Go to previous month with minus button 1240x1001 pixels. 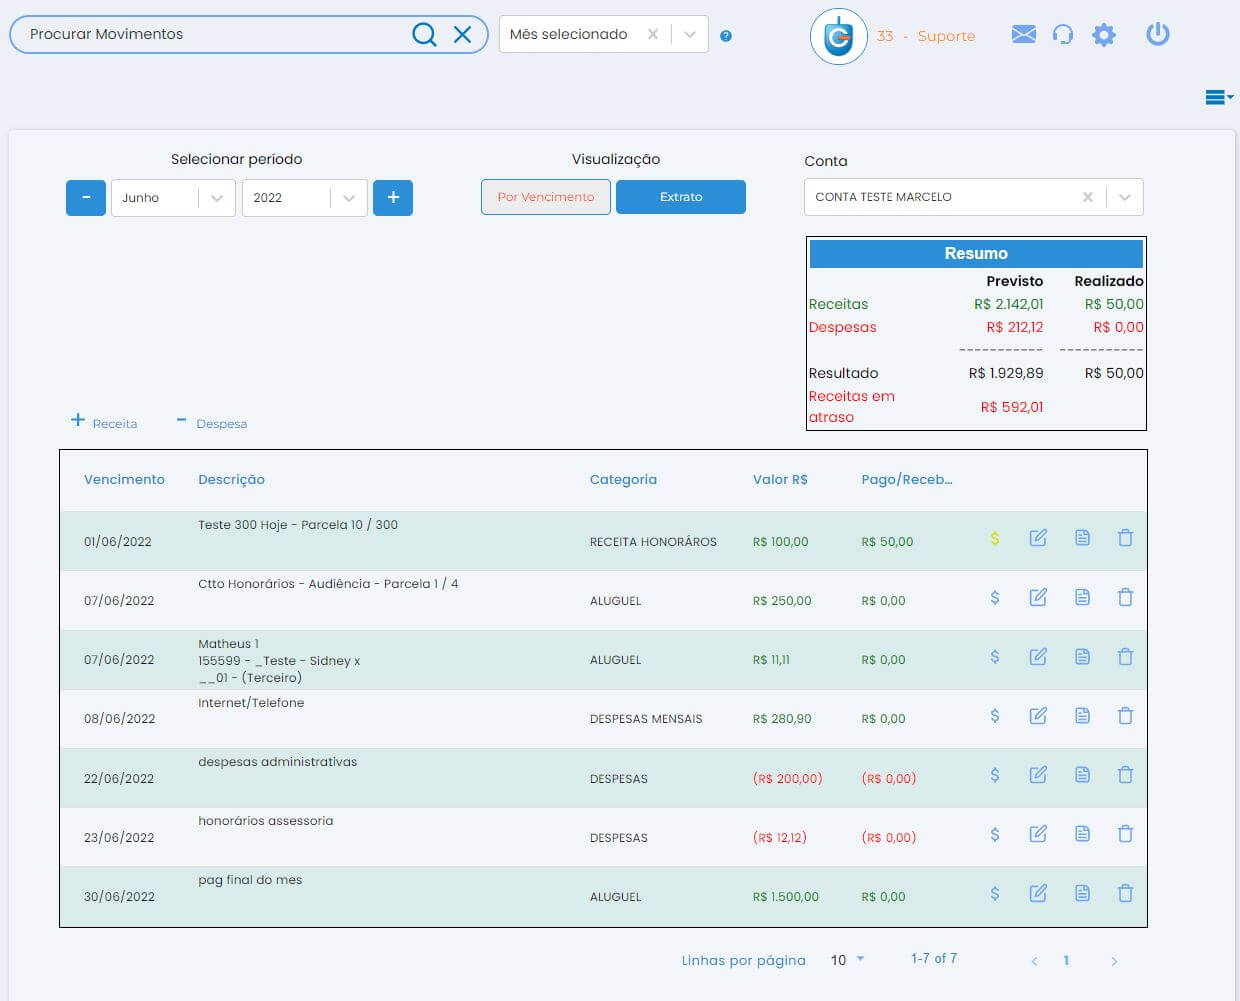86,197
